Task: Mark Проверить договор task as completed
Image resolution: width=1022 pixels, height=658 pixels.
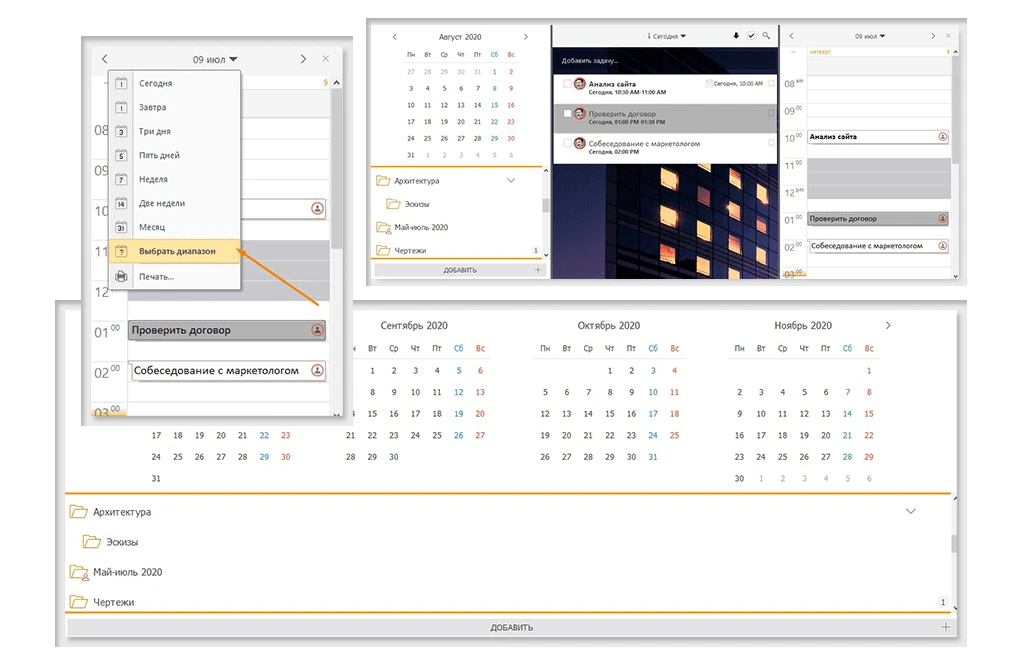Action: coord(567,114)
